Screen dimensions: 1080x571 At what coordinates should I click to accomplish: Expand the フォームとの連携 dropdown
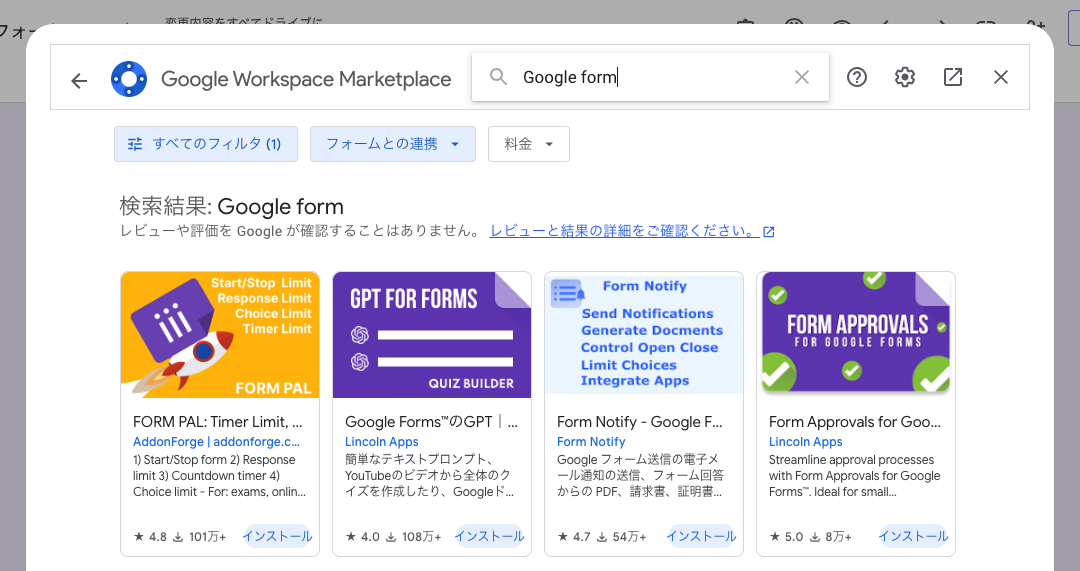393,144
